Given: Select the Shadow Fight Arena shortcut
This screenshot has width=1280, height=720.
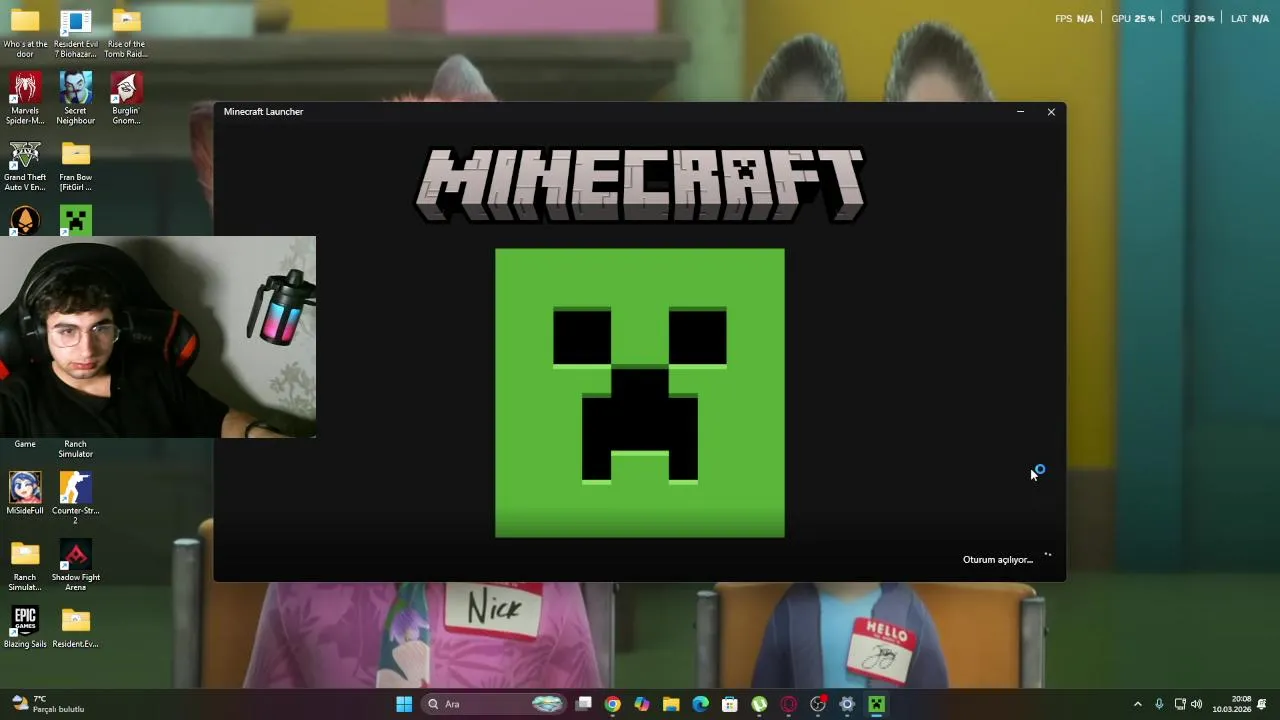Looking at the screenshot, I should (x=76, y=565).
